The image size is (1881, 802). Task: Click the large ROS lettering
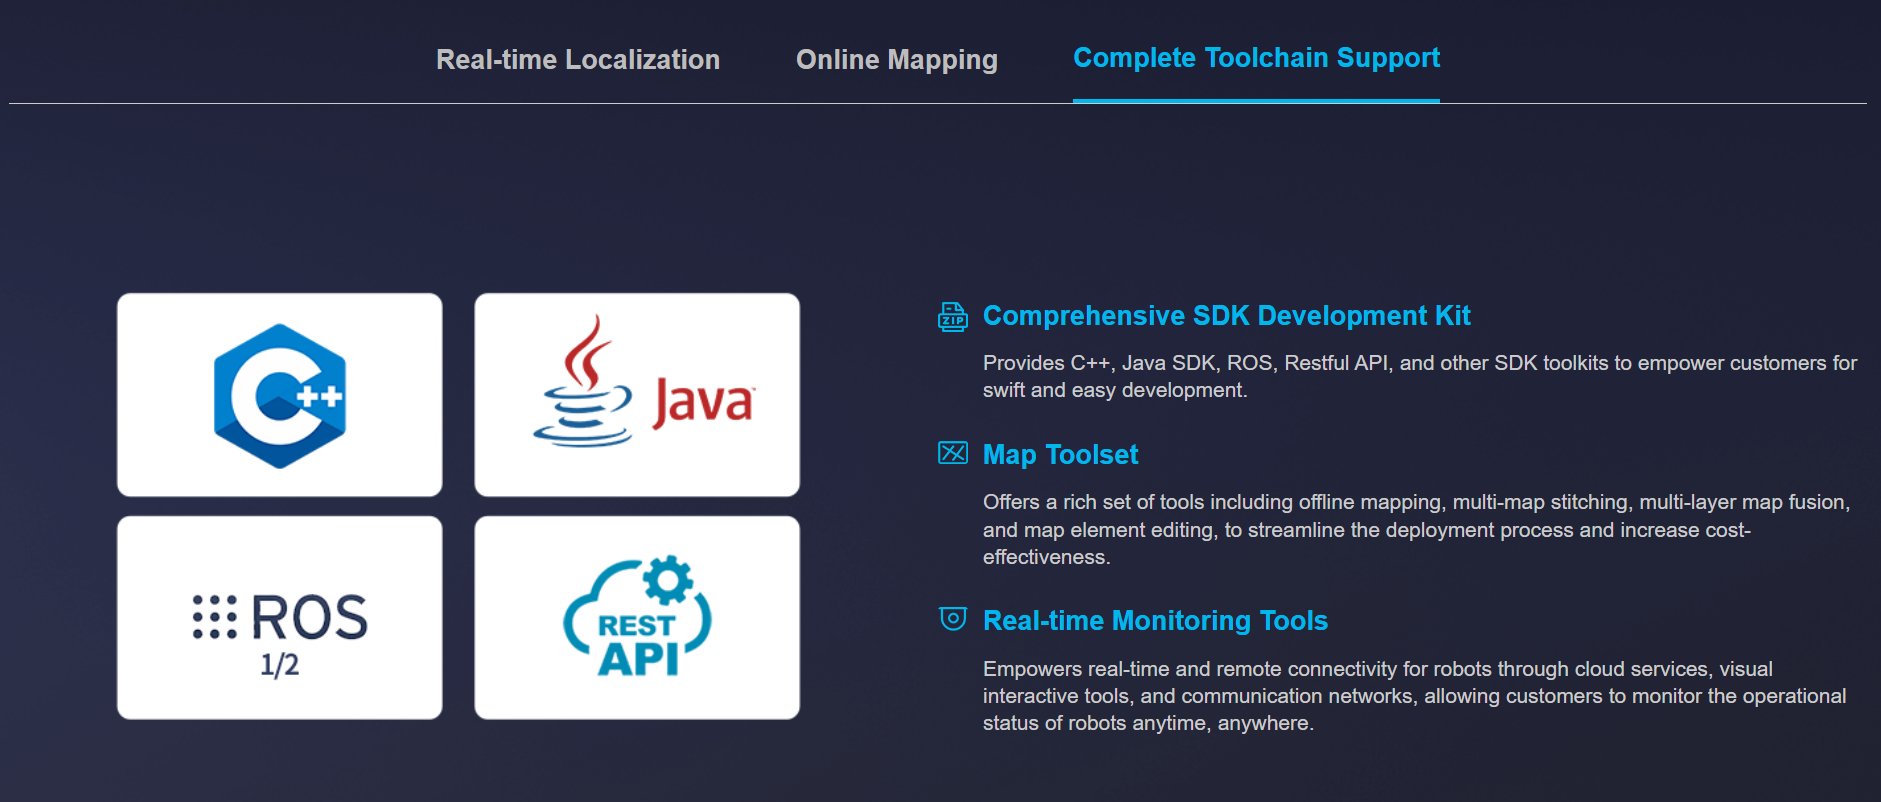pyautogui.click(x=309, y=617)
